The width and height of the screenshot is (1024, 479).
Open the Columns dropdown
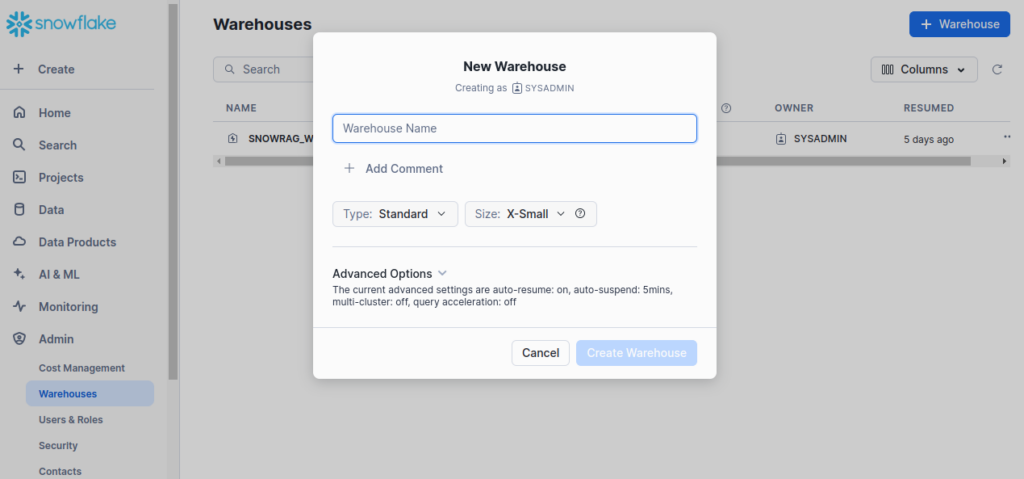tap(924, 70)
